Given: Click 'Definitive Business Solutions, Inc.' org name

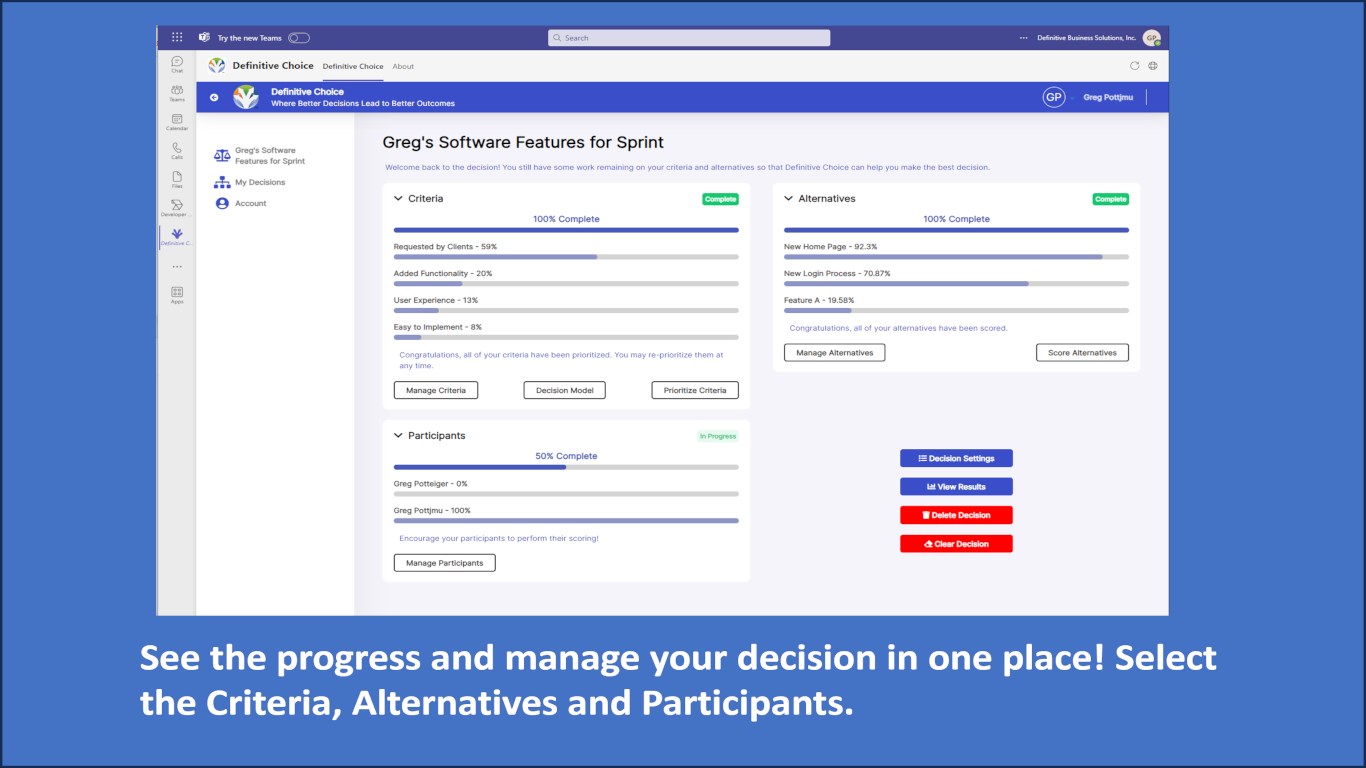Looking at the screenshot, I should [x=1086, y=38].
